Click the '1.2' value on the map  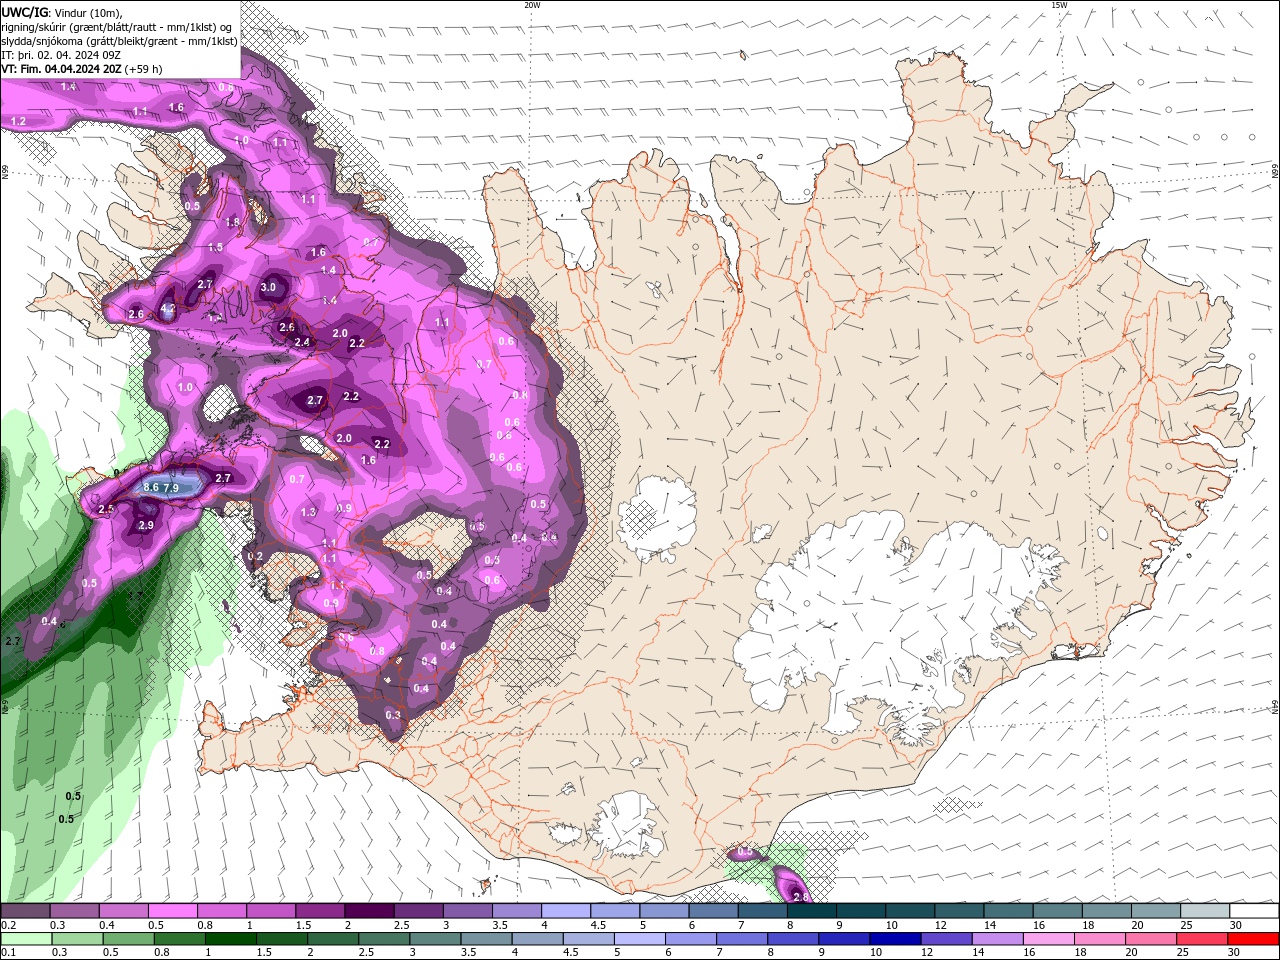click(18, 121)
